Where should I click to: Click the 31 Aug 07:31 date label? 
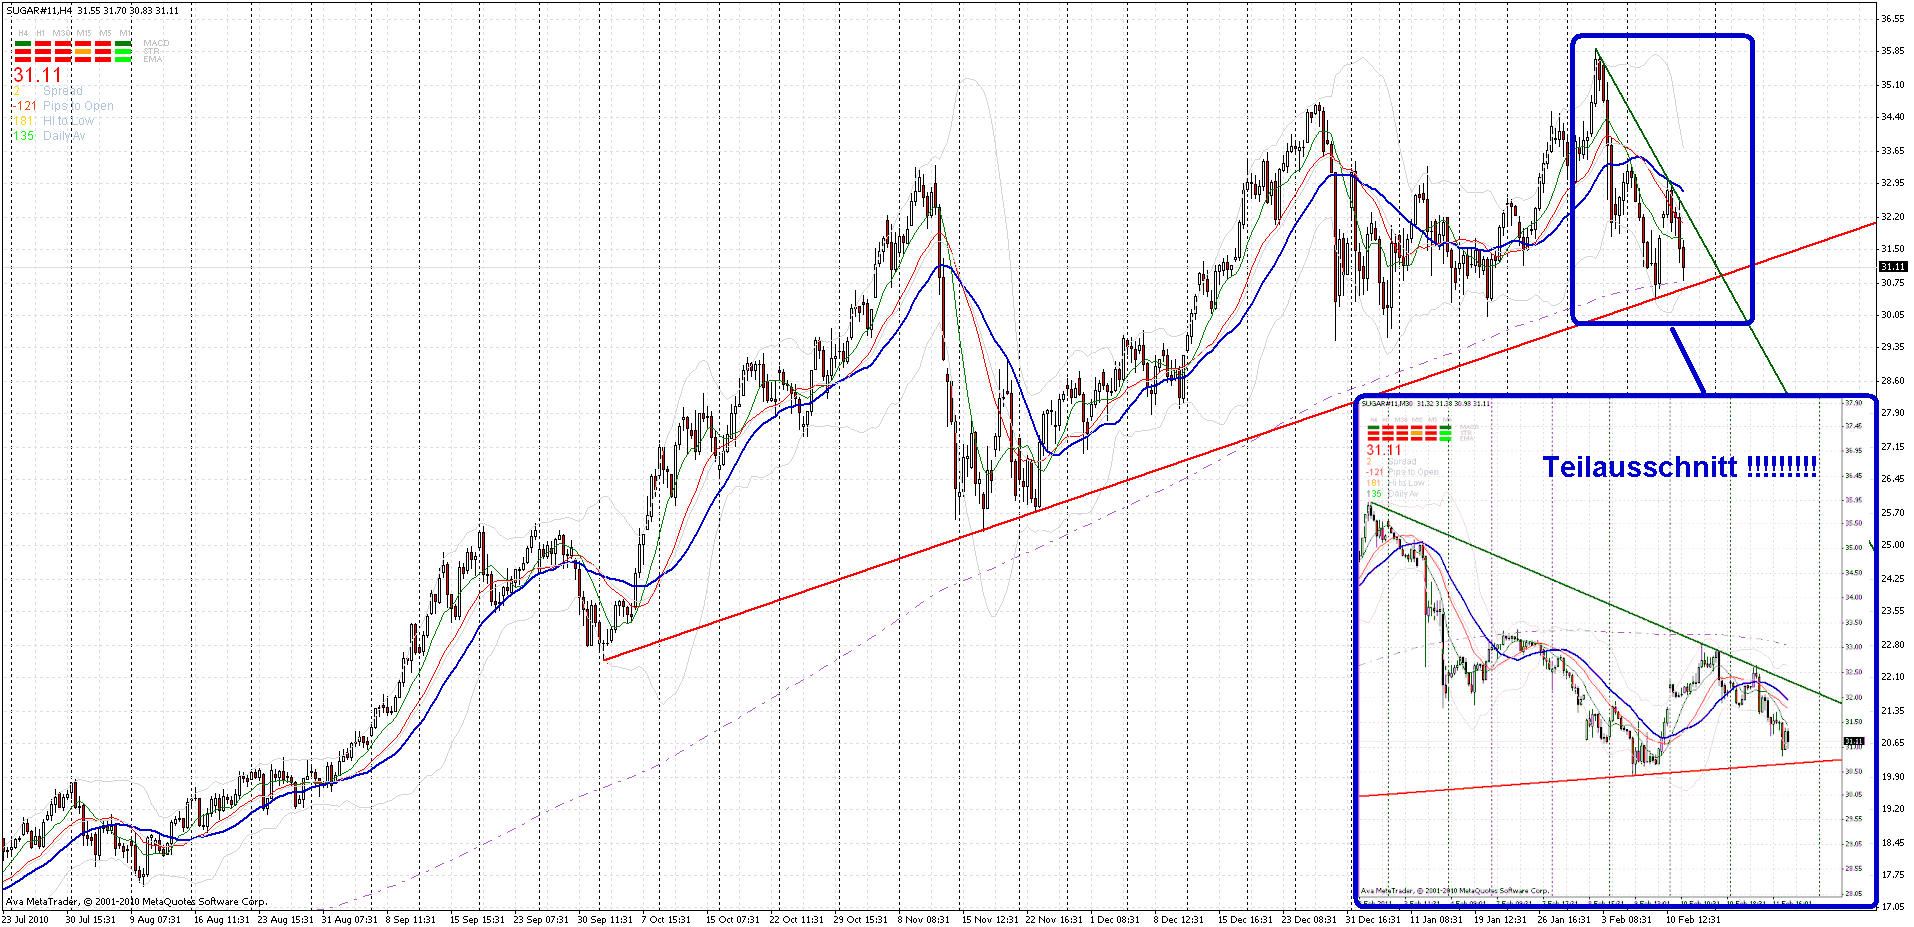click(x=350, y=919)
